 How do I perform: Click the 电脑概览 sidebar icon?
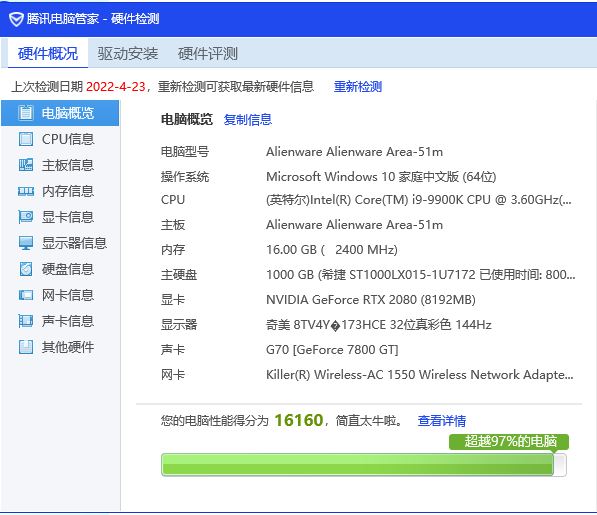[x=26, y=113]
